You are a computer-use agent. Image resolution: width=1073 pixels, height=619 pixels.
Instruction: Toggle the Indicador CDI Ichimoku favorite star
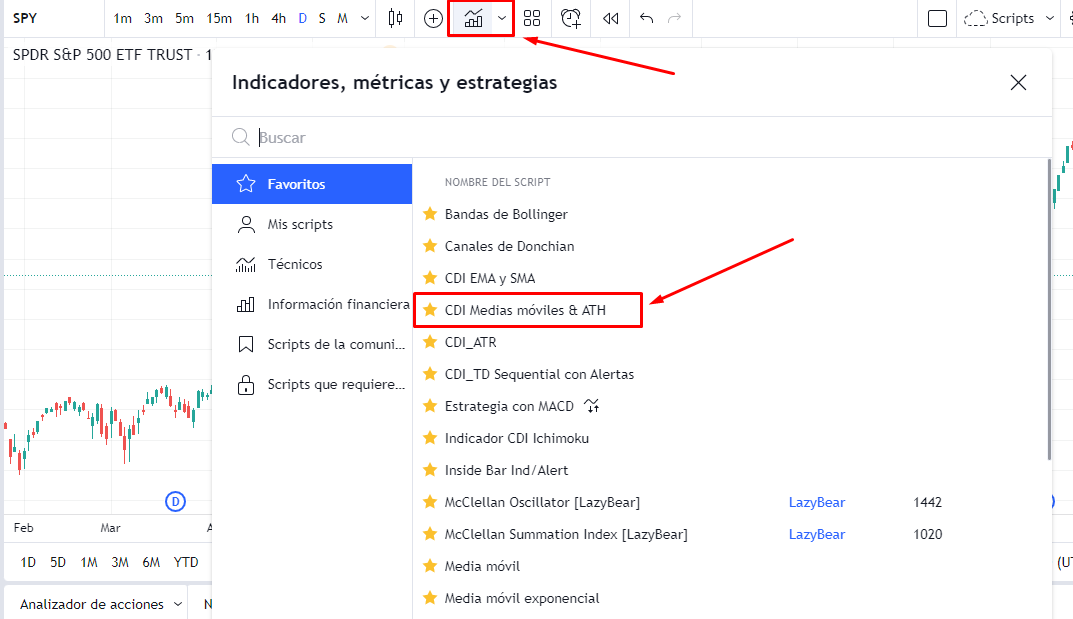[x=430, y=438]
